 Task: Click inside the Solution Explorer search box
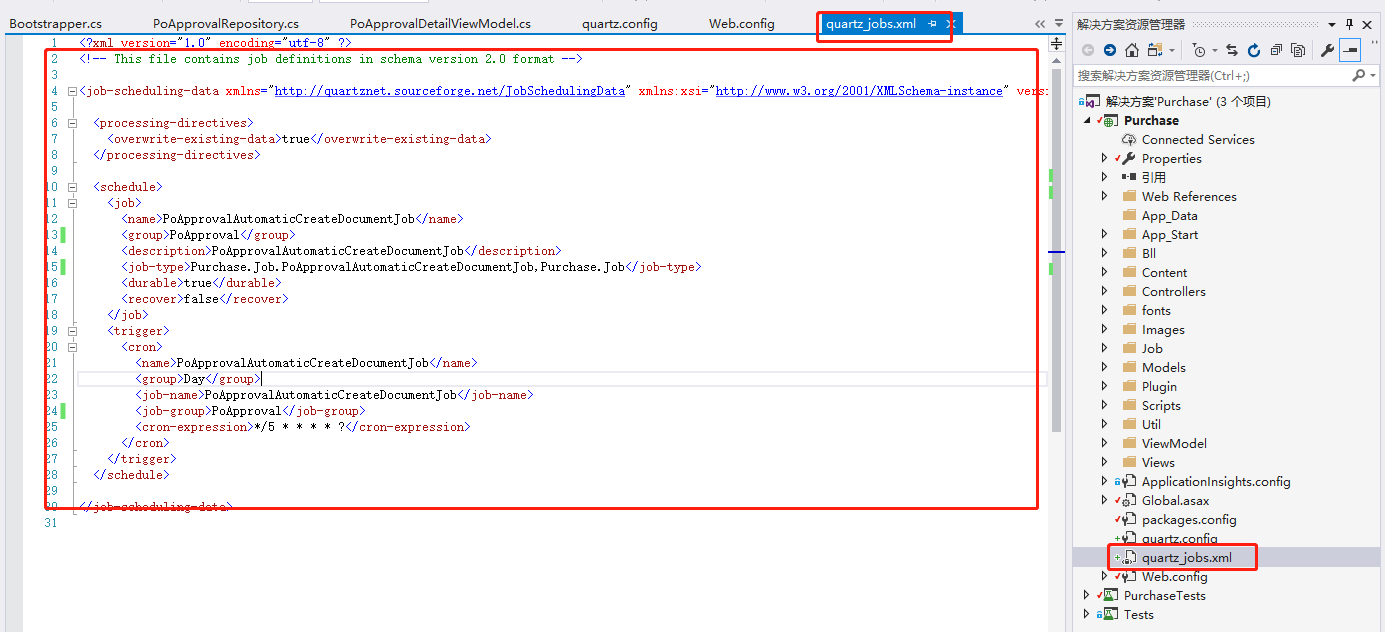(x=1200, y=75)
